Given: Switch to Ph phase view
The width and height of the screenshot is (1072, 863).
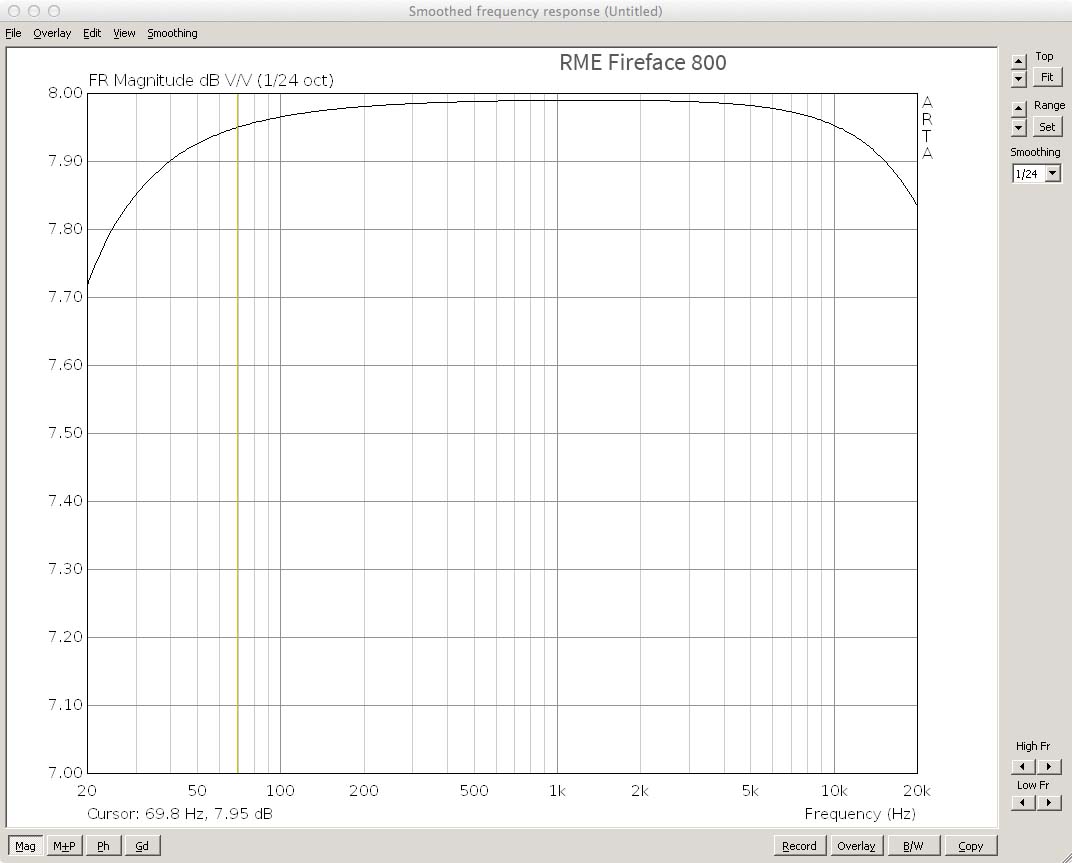Looking at the screenshot, I should 103,846.
